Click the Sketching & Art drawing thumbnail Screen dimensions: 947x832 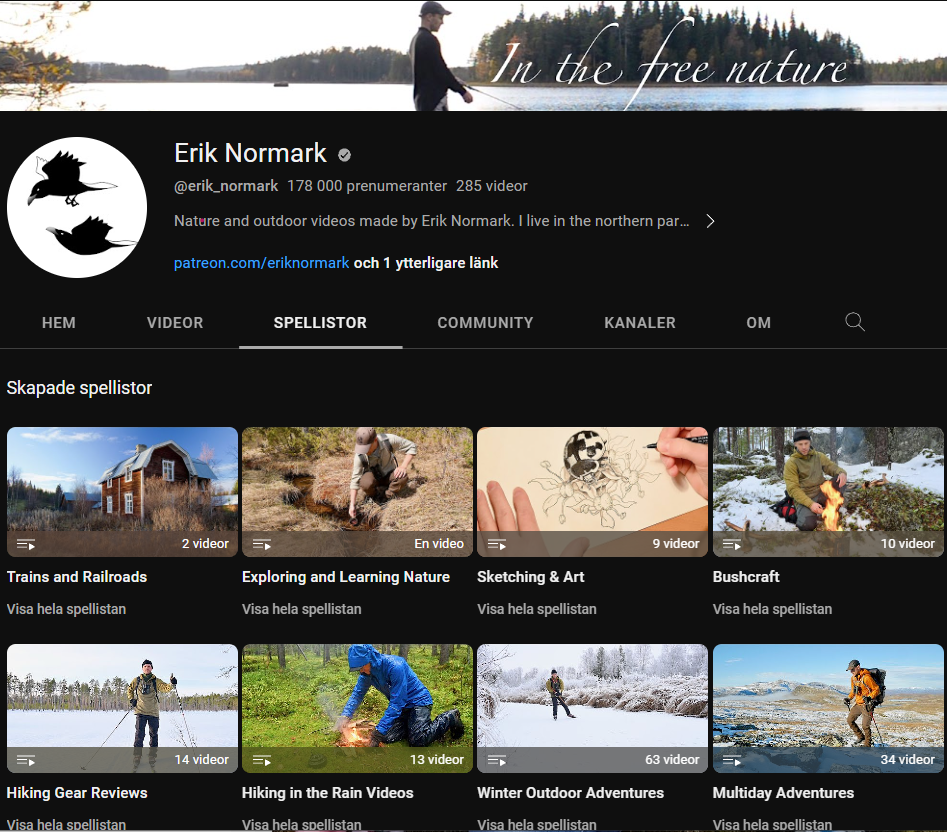pos(592,491)
